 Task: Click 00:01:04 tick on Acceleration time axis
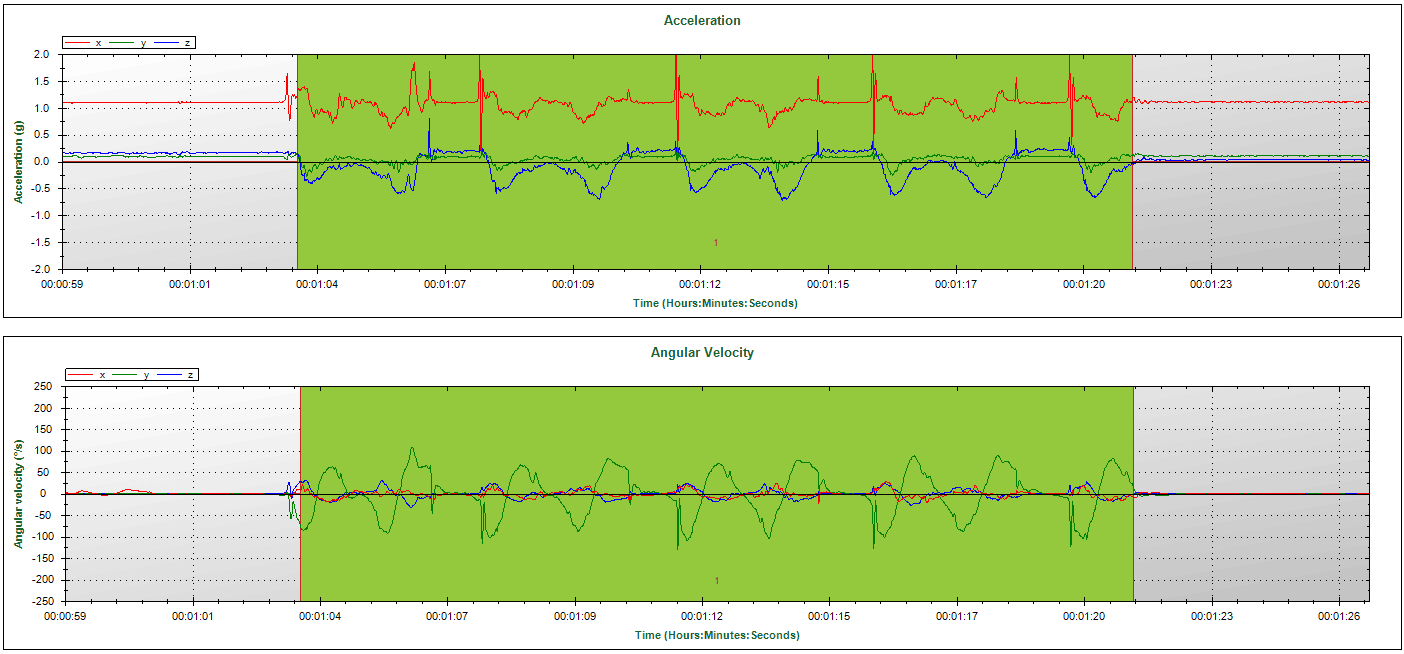(317, 285)
